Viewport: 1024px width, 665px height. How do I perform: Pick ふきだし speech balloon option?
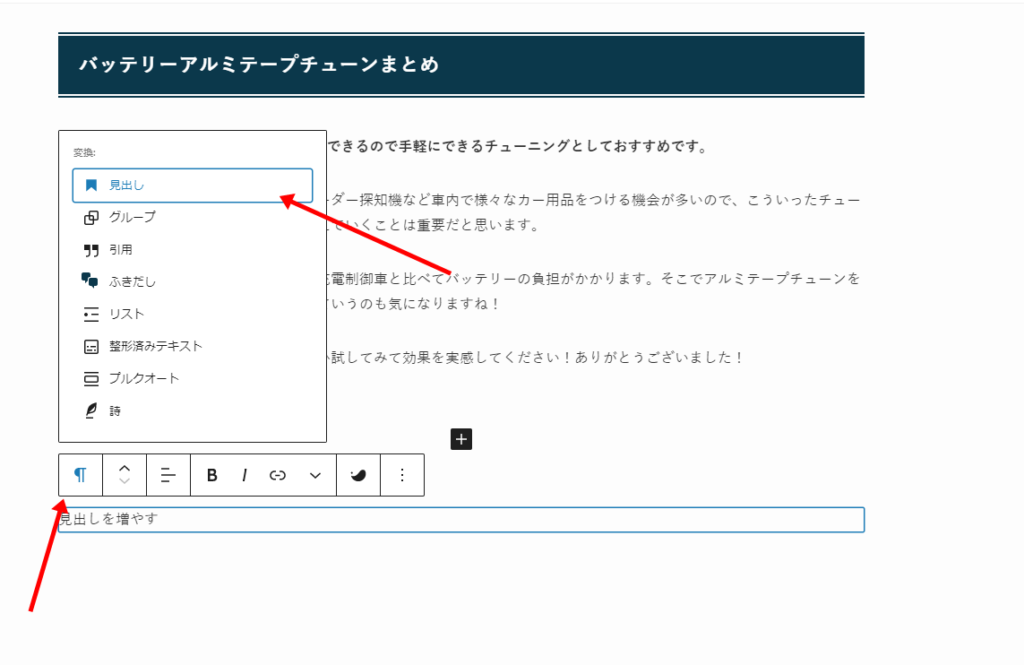(132, 282)
